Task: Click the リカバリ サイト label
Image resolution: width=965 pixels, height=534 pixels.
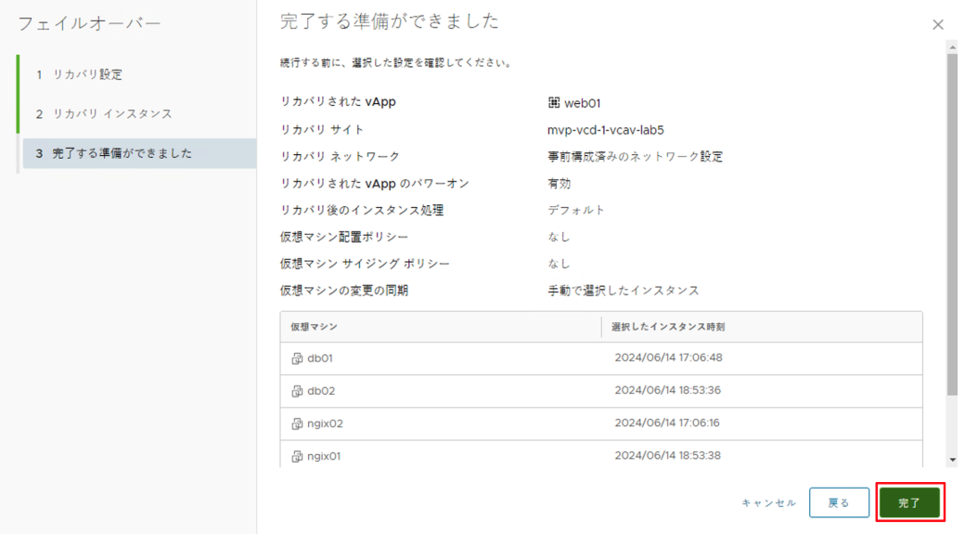Action: [322, 130]
